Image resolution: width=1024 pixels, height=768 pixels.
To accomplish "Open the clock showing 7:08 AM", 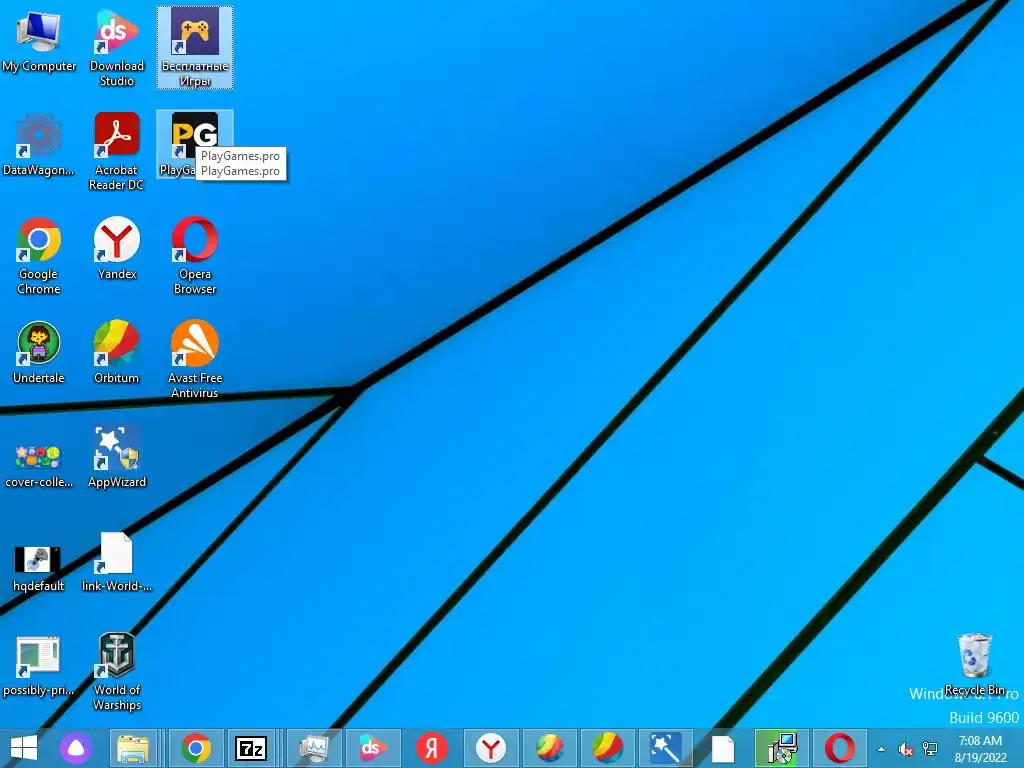I will tap(980, 749).
